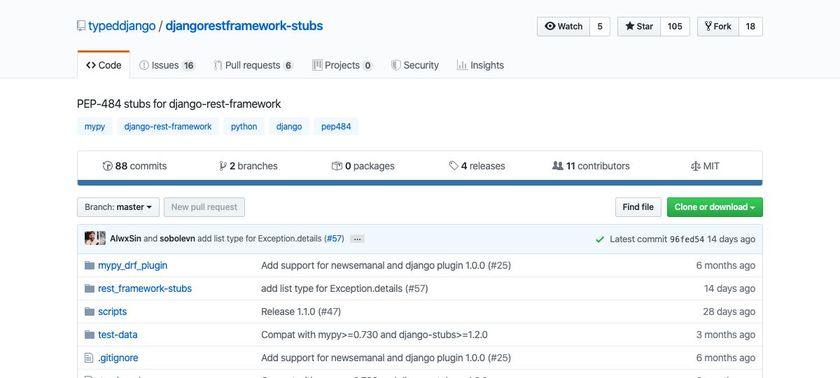Click the .gitignore file icon
This screenshot has height=378, width=840.
pos(89,358)
